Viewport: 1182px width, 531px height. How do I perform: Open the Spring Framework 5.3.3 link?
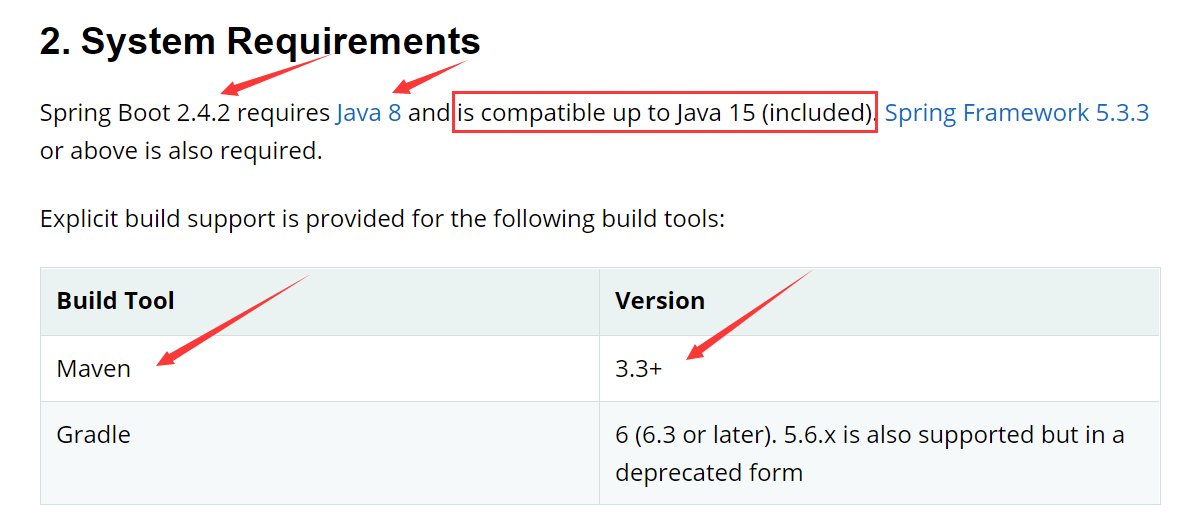(x=1016, y=113)
